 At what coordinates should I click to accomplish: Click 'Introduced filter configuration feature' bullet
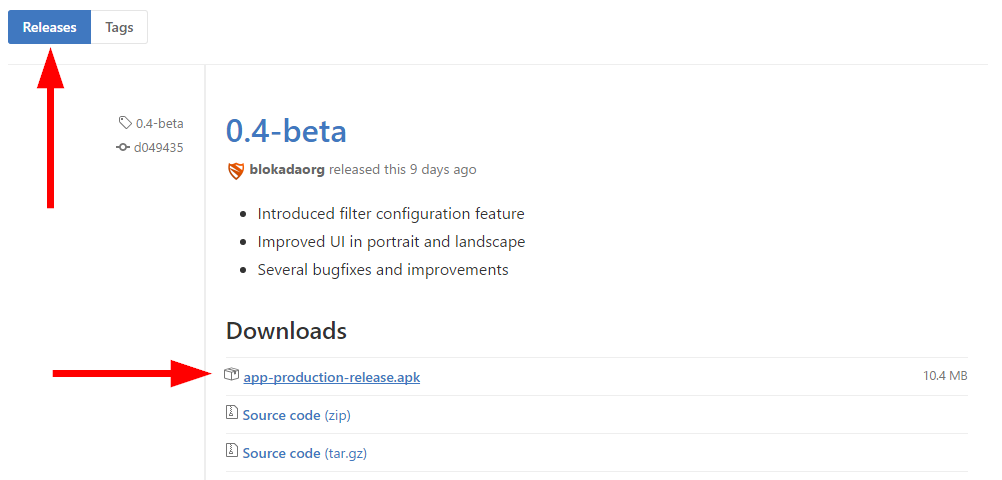[x=391, y=213]
